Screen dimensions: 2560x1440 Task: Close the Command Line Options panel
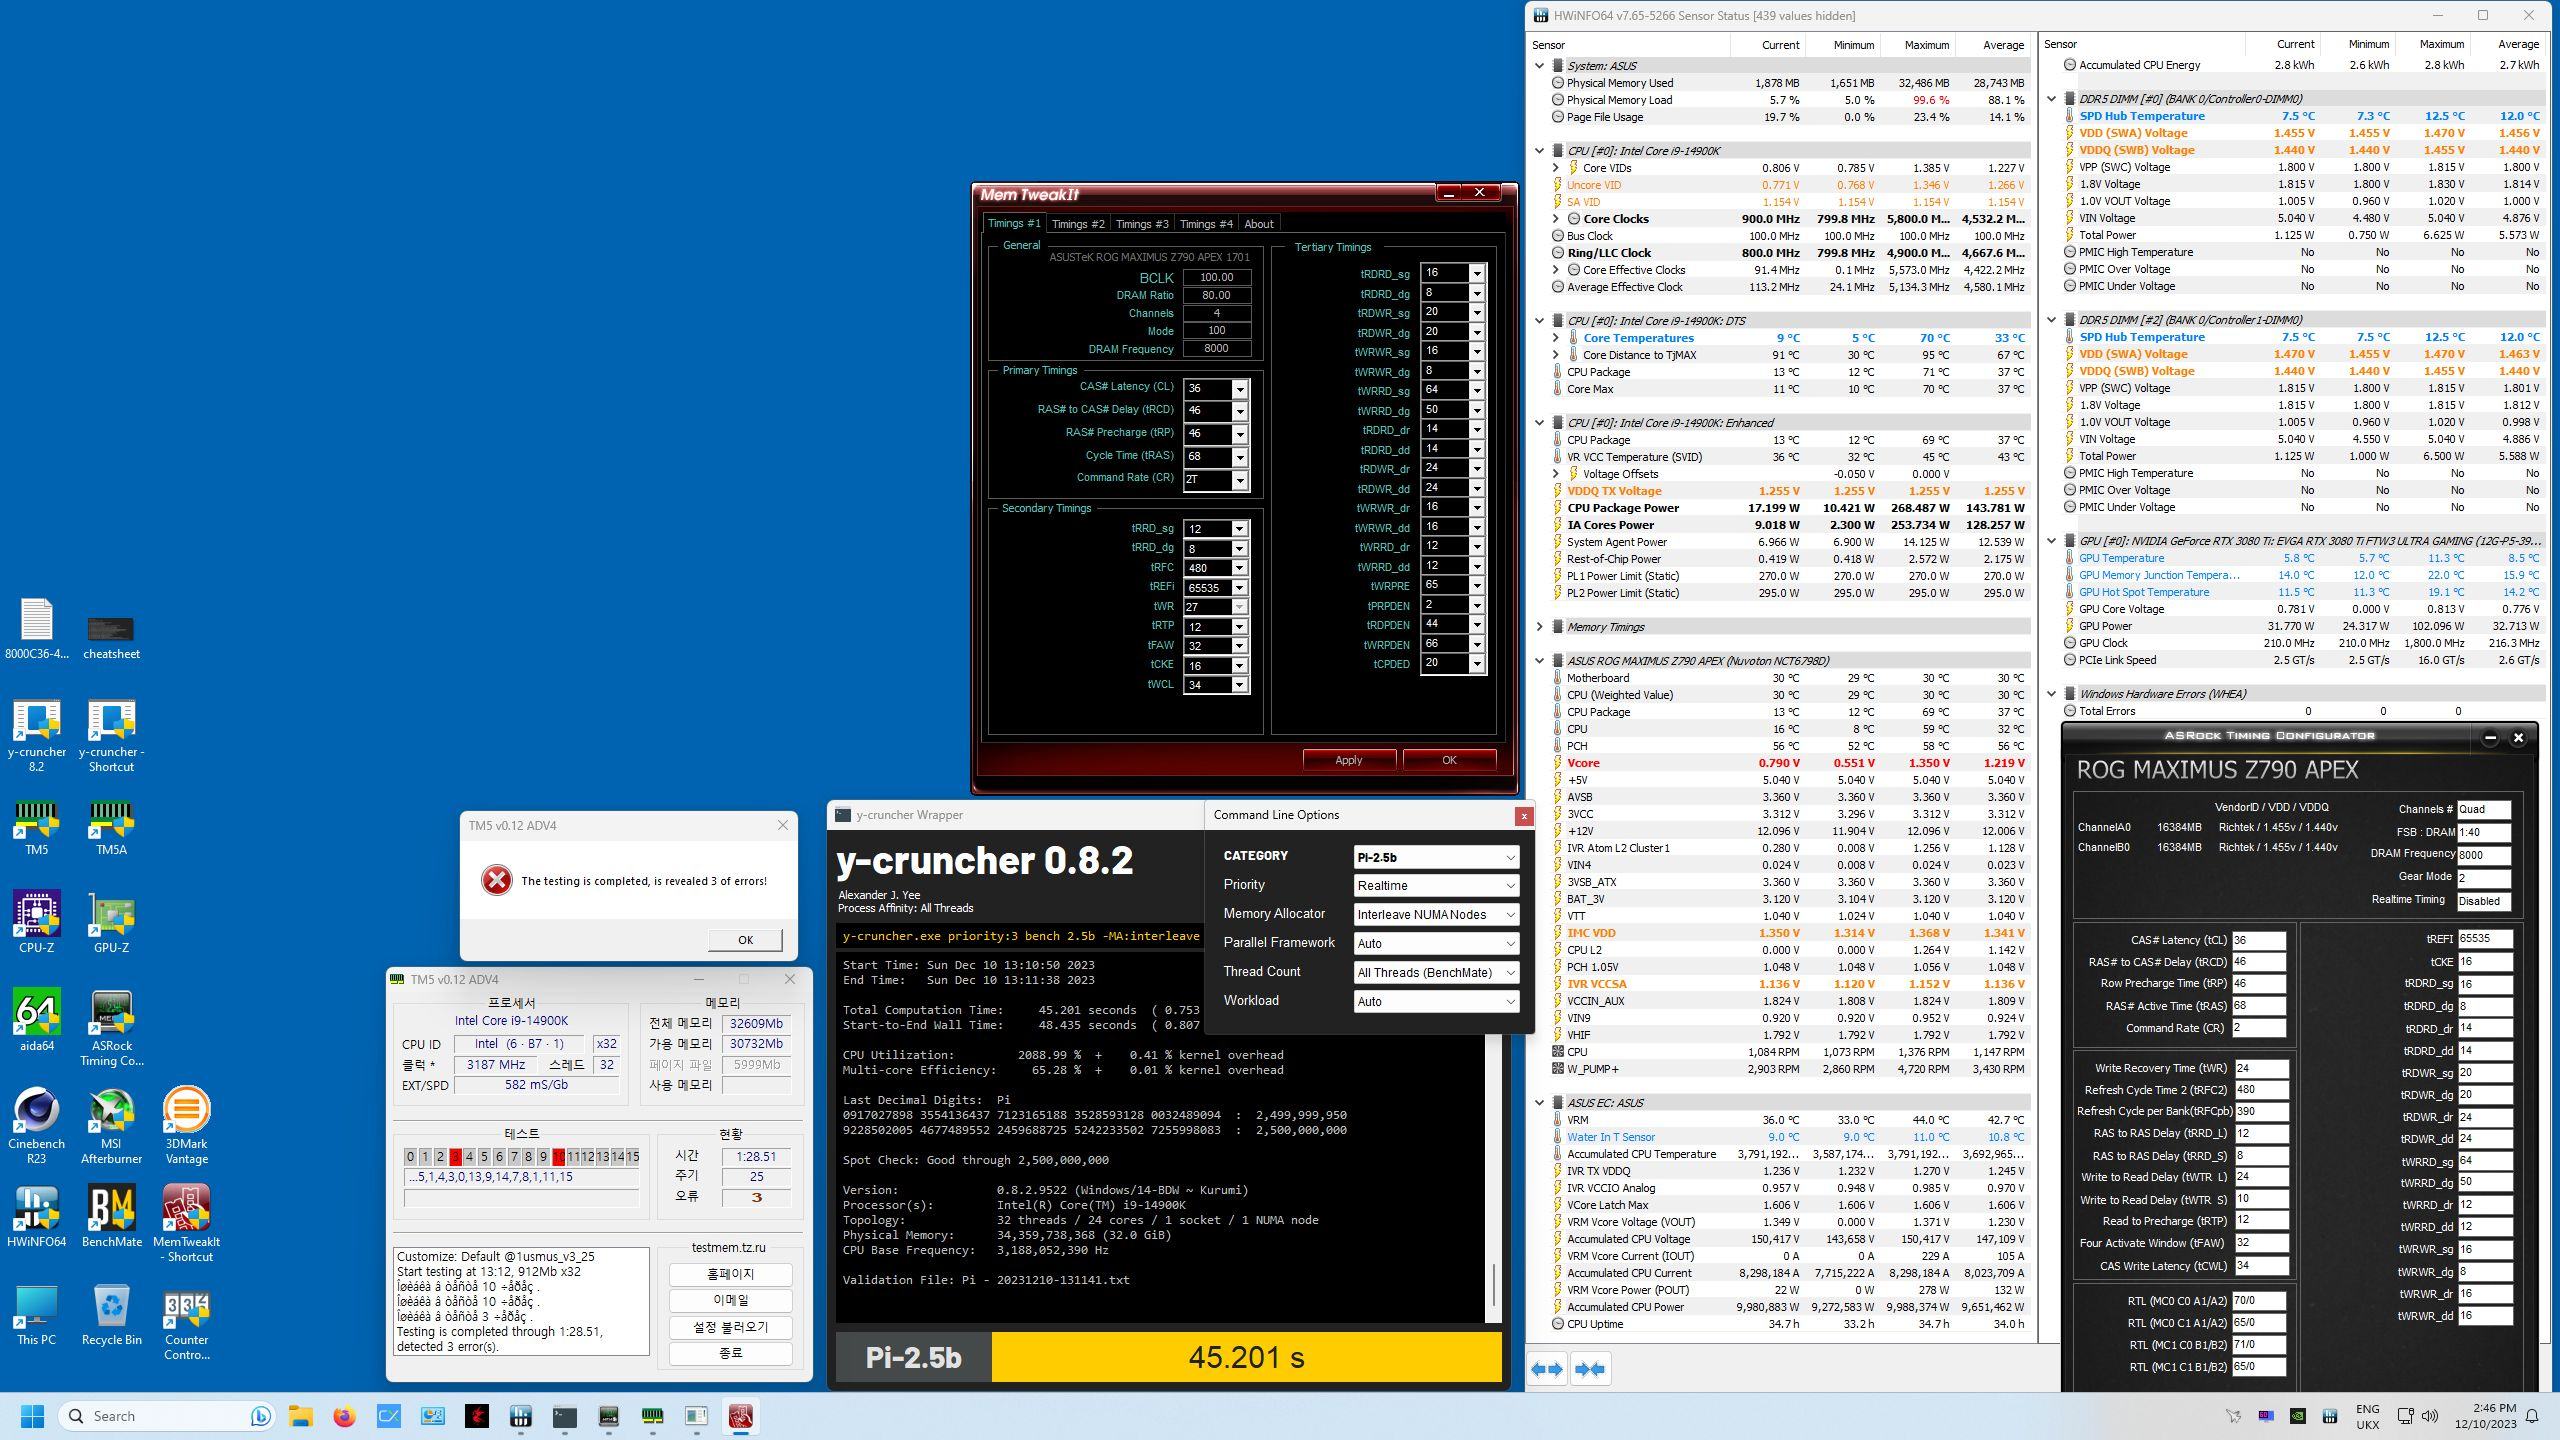tap(1524, 816)
